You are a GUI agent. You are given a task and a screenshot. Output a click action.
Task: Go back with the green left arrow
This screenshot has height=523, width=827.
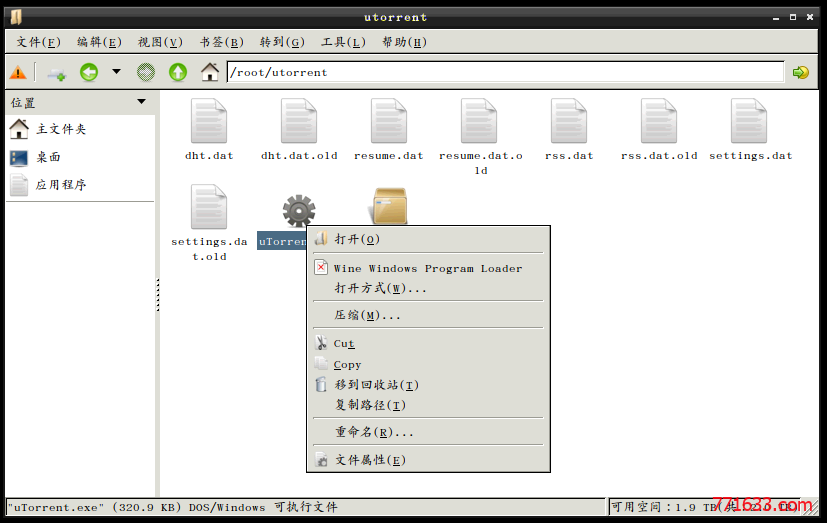click(x=89, y=72)
